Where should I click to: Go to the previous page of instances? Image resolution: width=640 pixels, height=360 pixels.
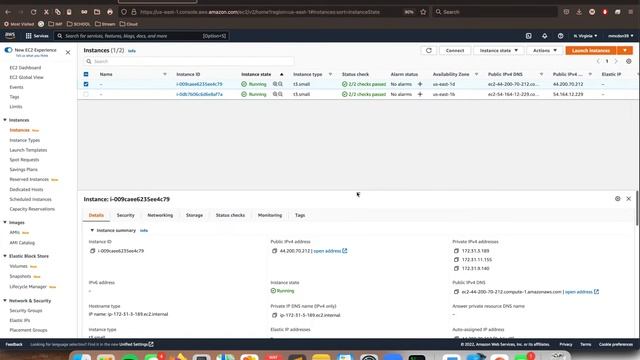pos(598,61)
